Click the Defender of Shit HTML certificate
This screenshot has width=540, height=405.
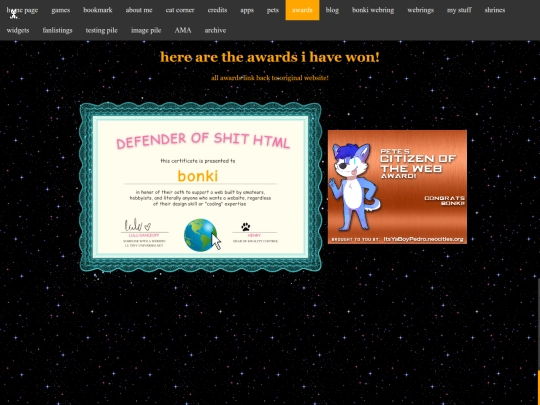tap(200, 187)
